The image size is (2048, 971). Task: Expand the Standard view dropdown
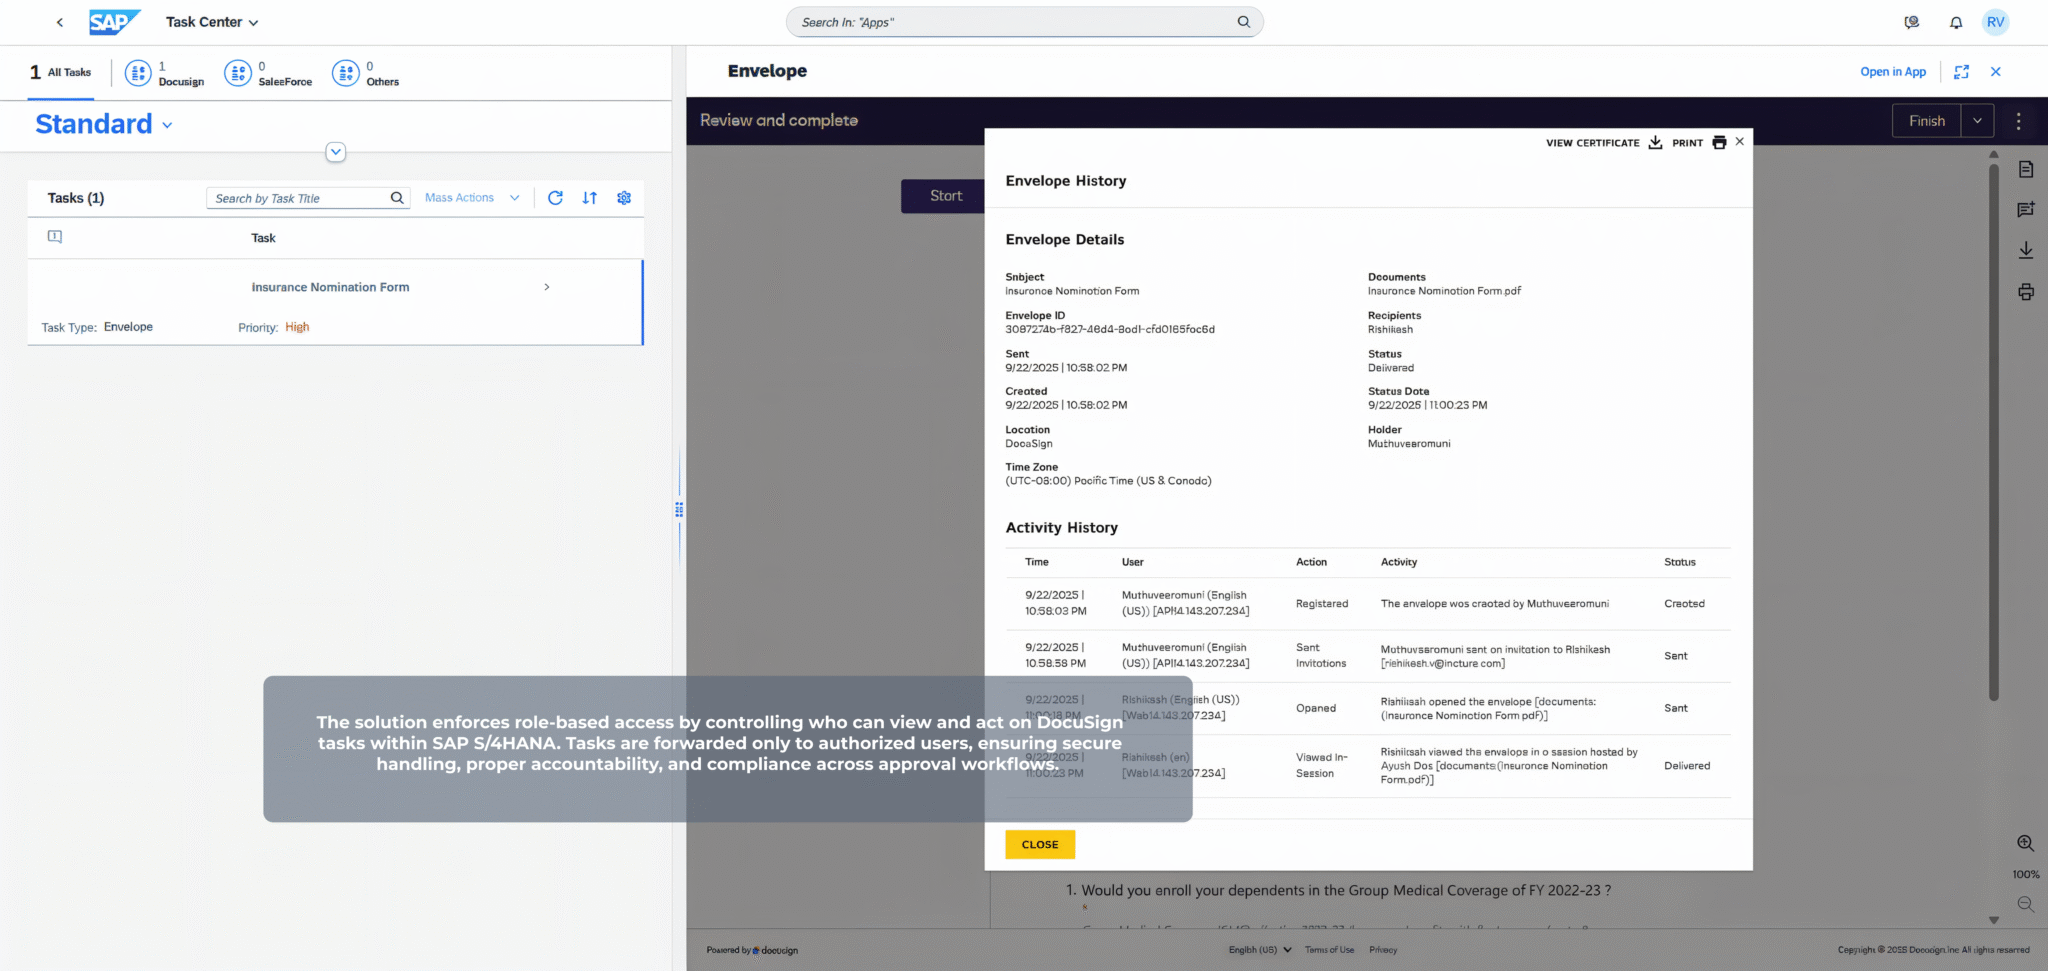(x=167, y=124)
